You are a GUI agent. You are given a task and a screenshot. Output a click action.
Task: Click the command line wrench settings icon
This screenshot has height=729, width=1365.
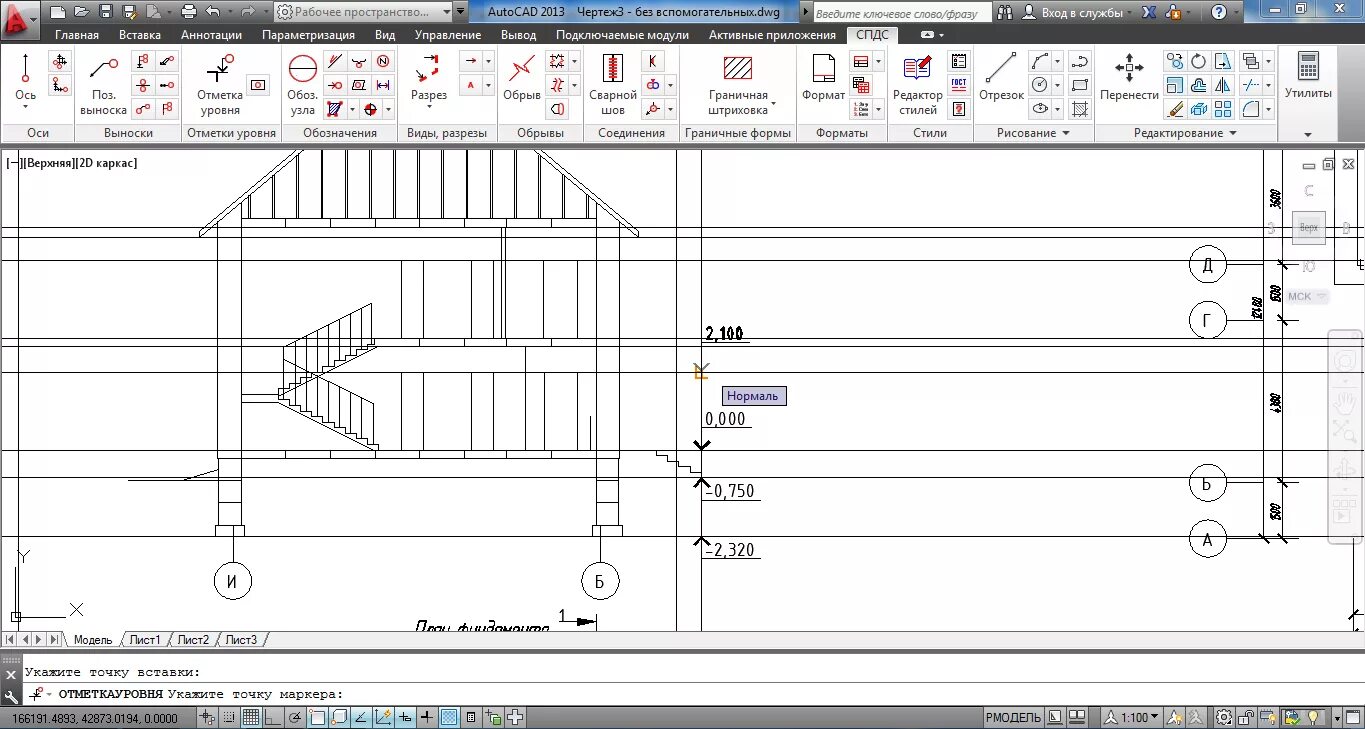[x=11, y=696]
